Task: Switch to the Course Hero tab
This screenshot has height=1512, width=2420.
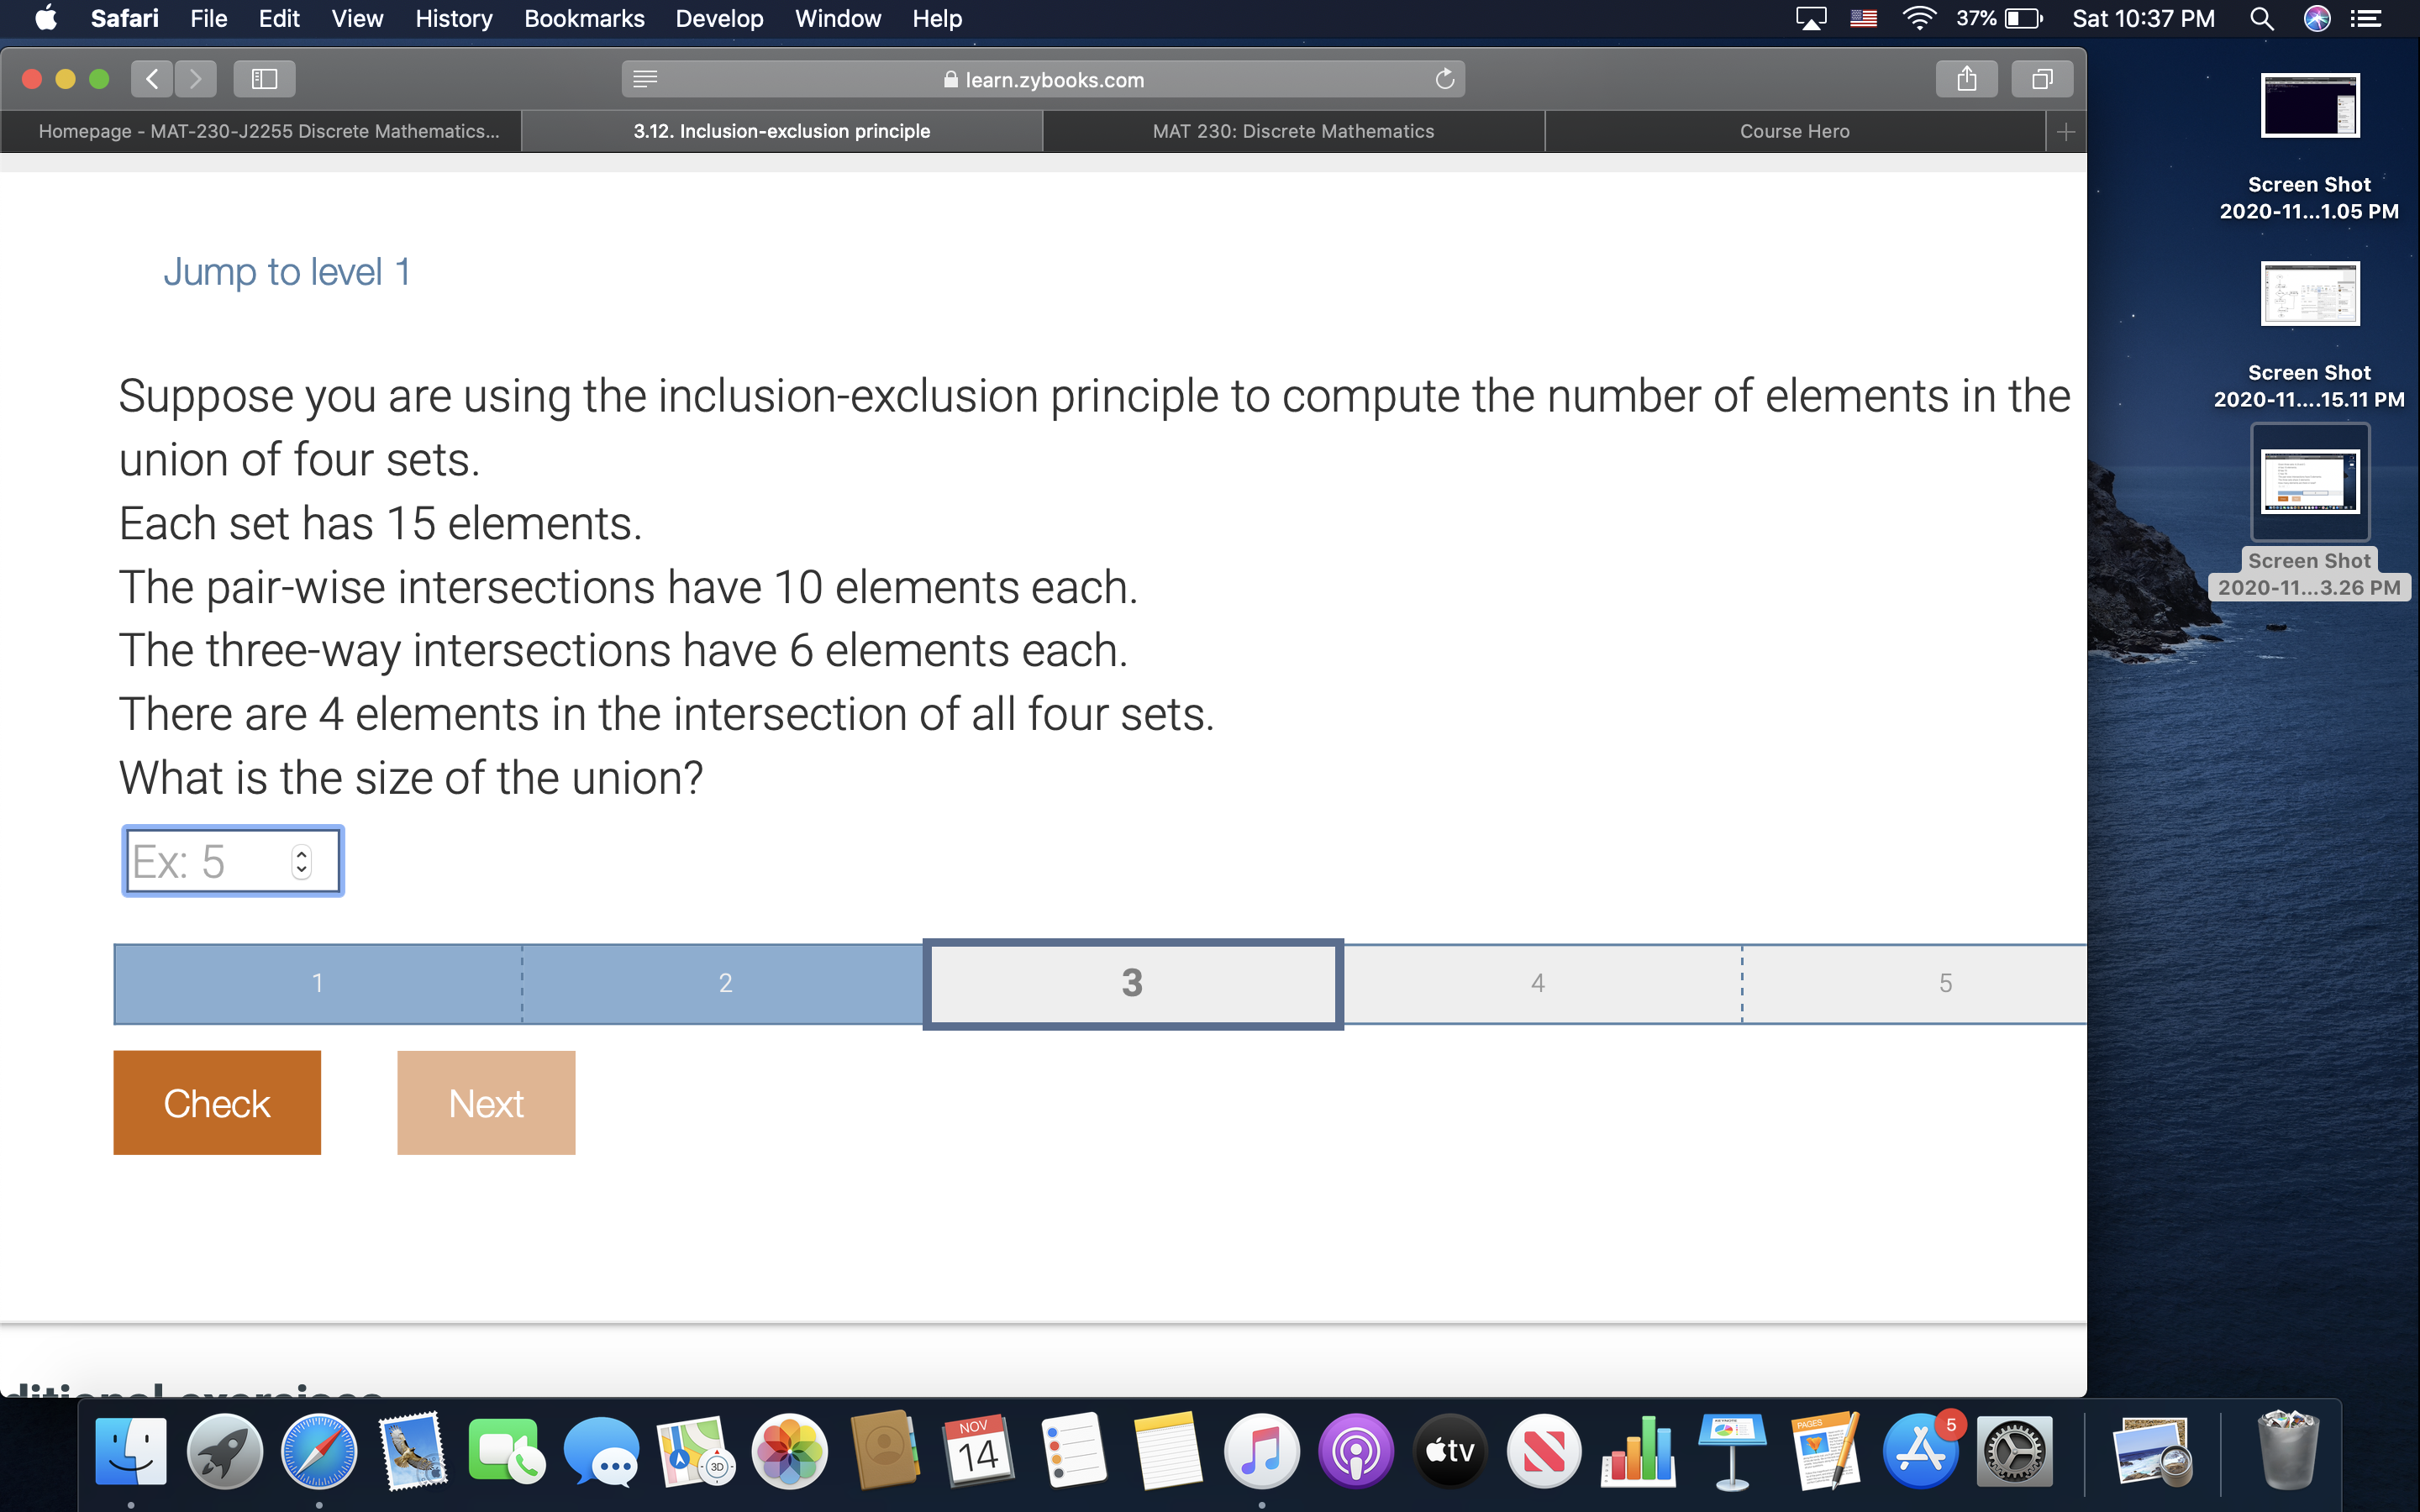Action: (1794, 130)
